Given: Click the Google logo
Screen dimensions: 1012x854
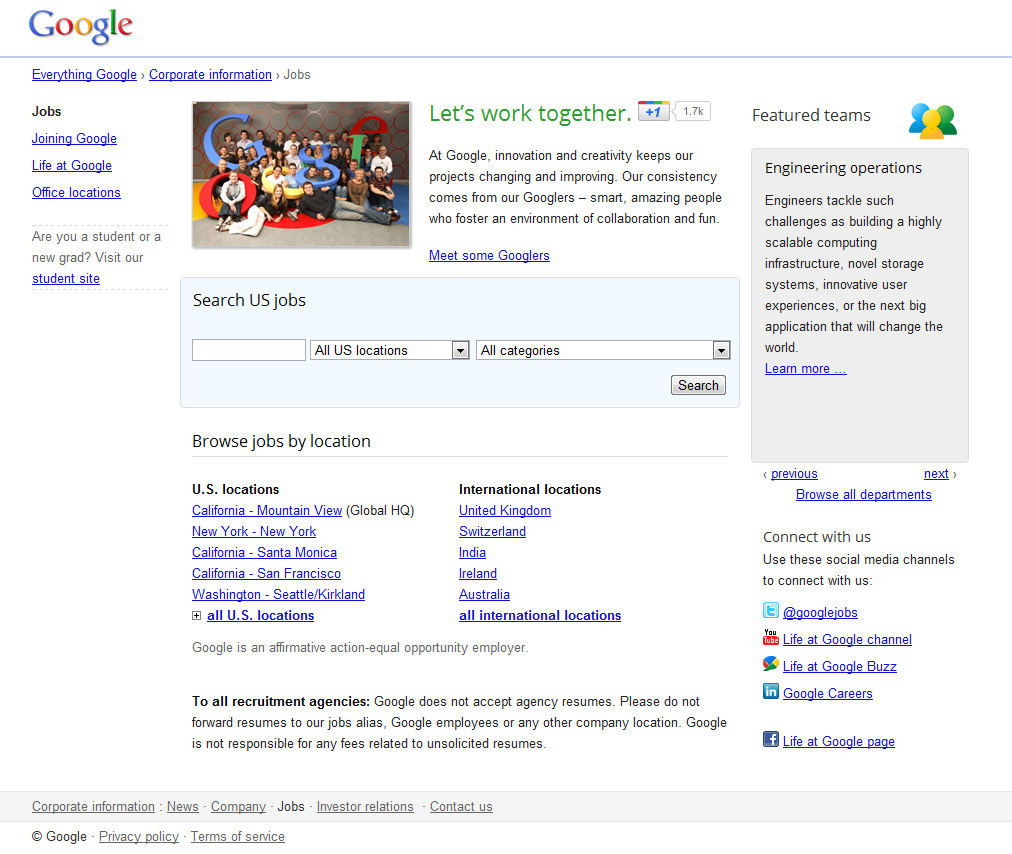Looking at the screenshot, I should [x=81, y=26].
